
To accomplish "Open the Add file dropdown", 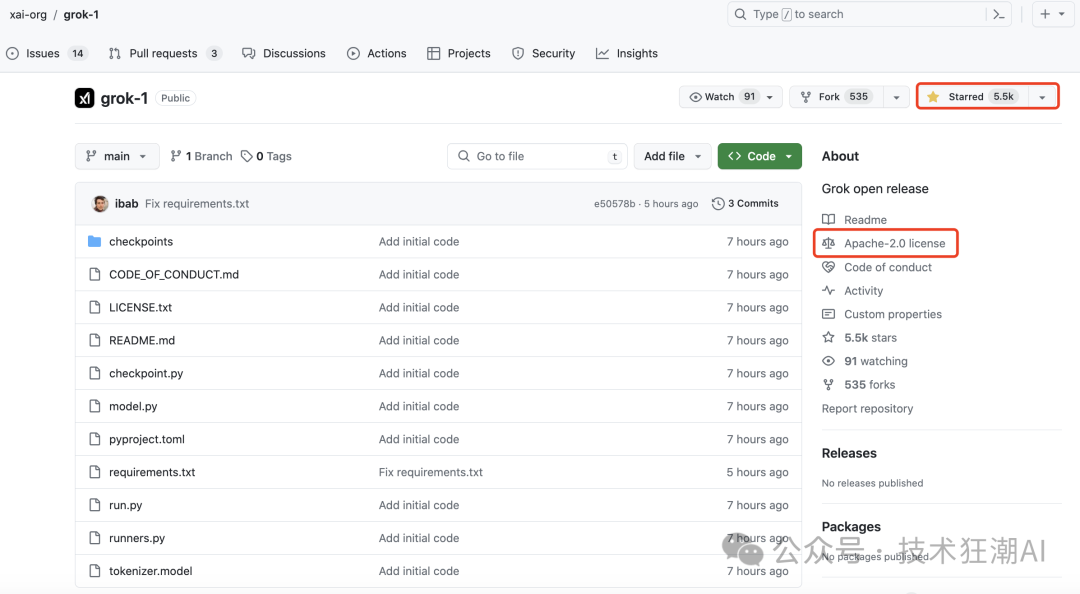I will [x=672, y=156].
